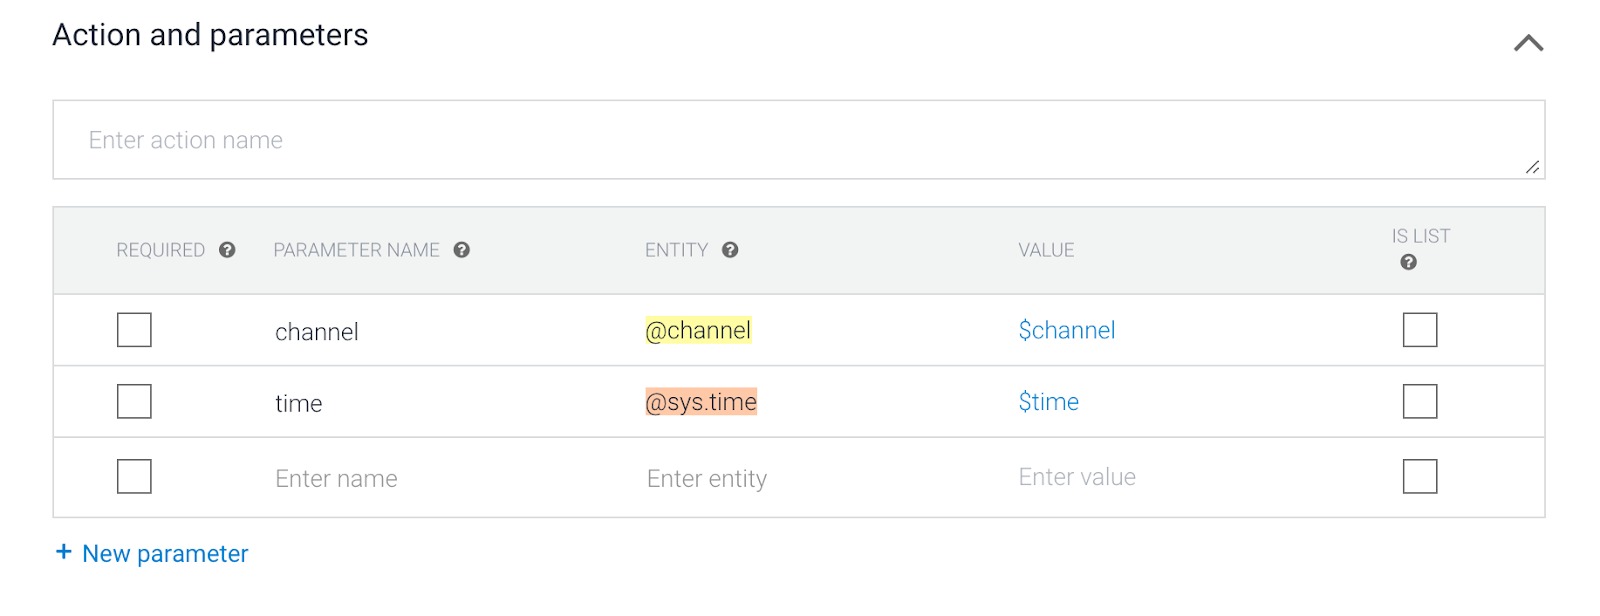The width and height of the screenshot is (1600, 616).
Task: Collapse the Action and parameters section
Action: coord(1528,43)
